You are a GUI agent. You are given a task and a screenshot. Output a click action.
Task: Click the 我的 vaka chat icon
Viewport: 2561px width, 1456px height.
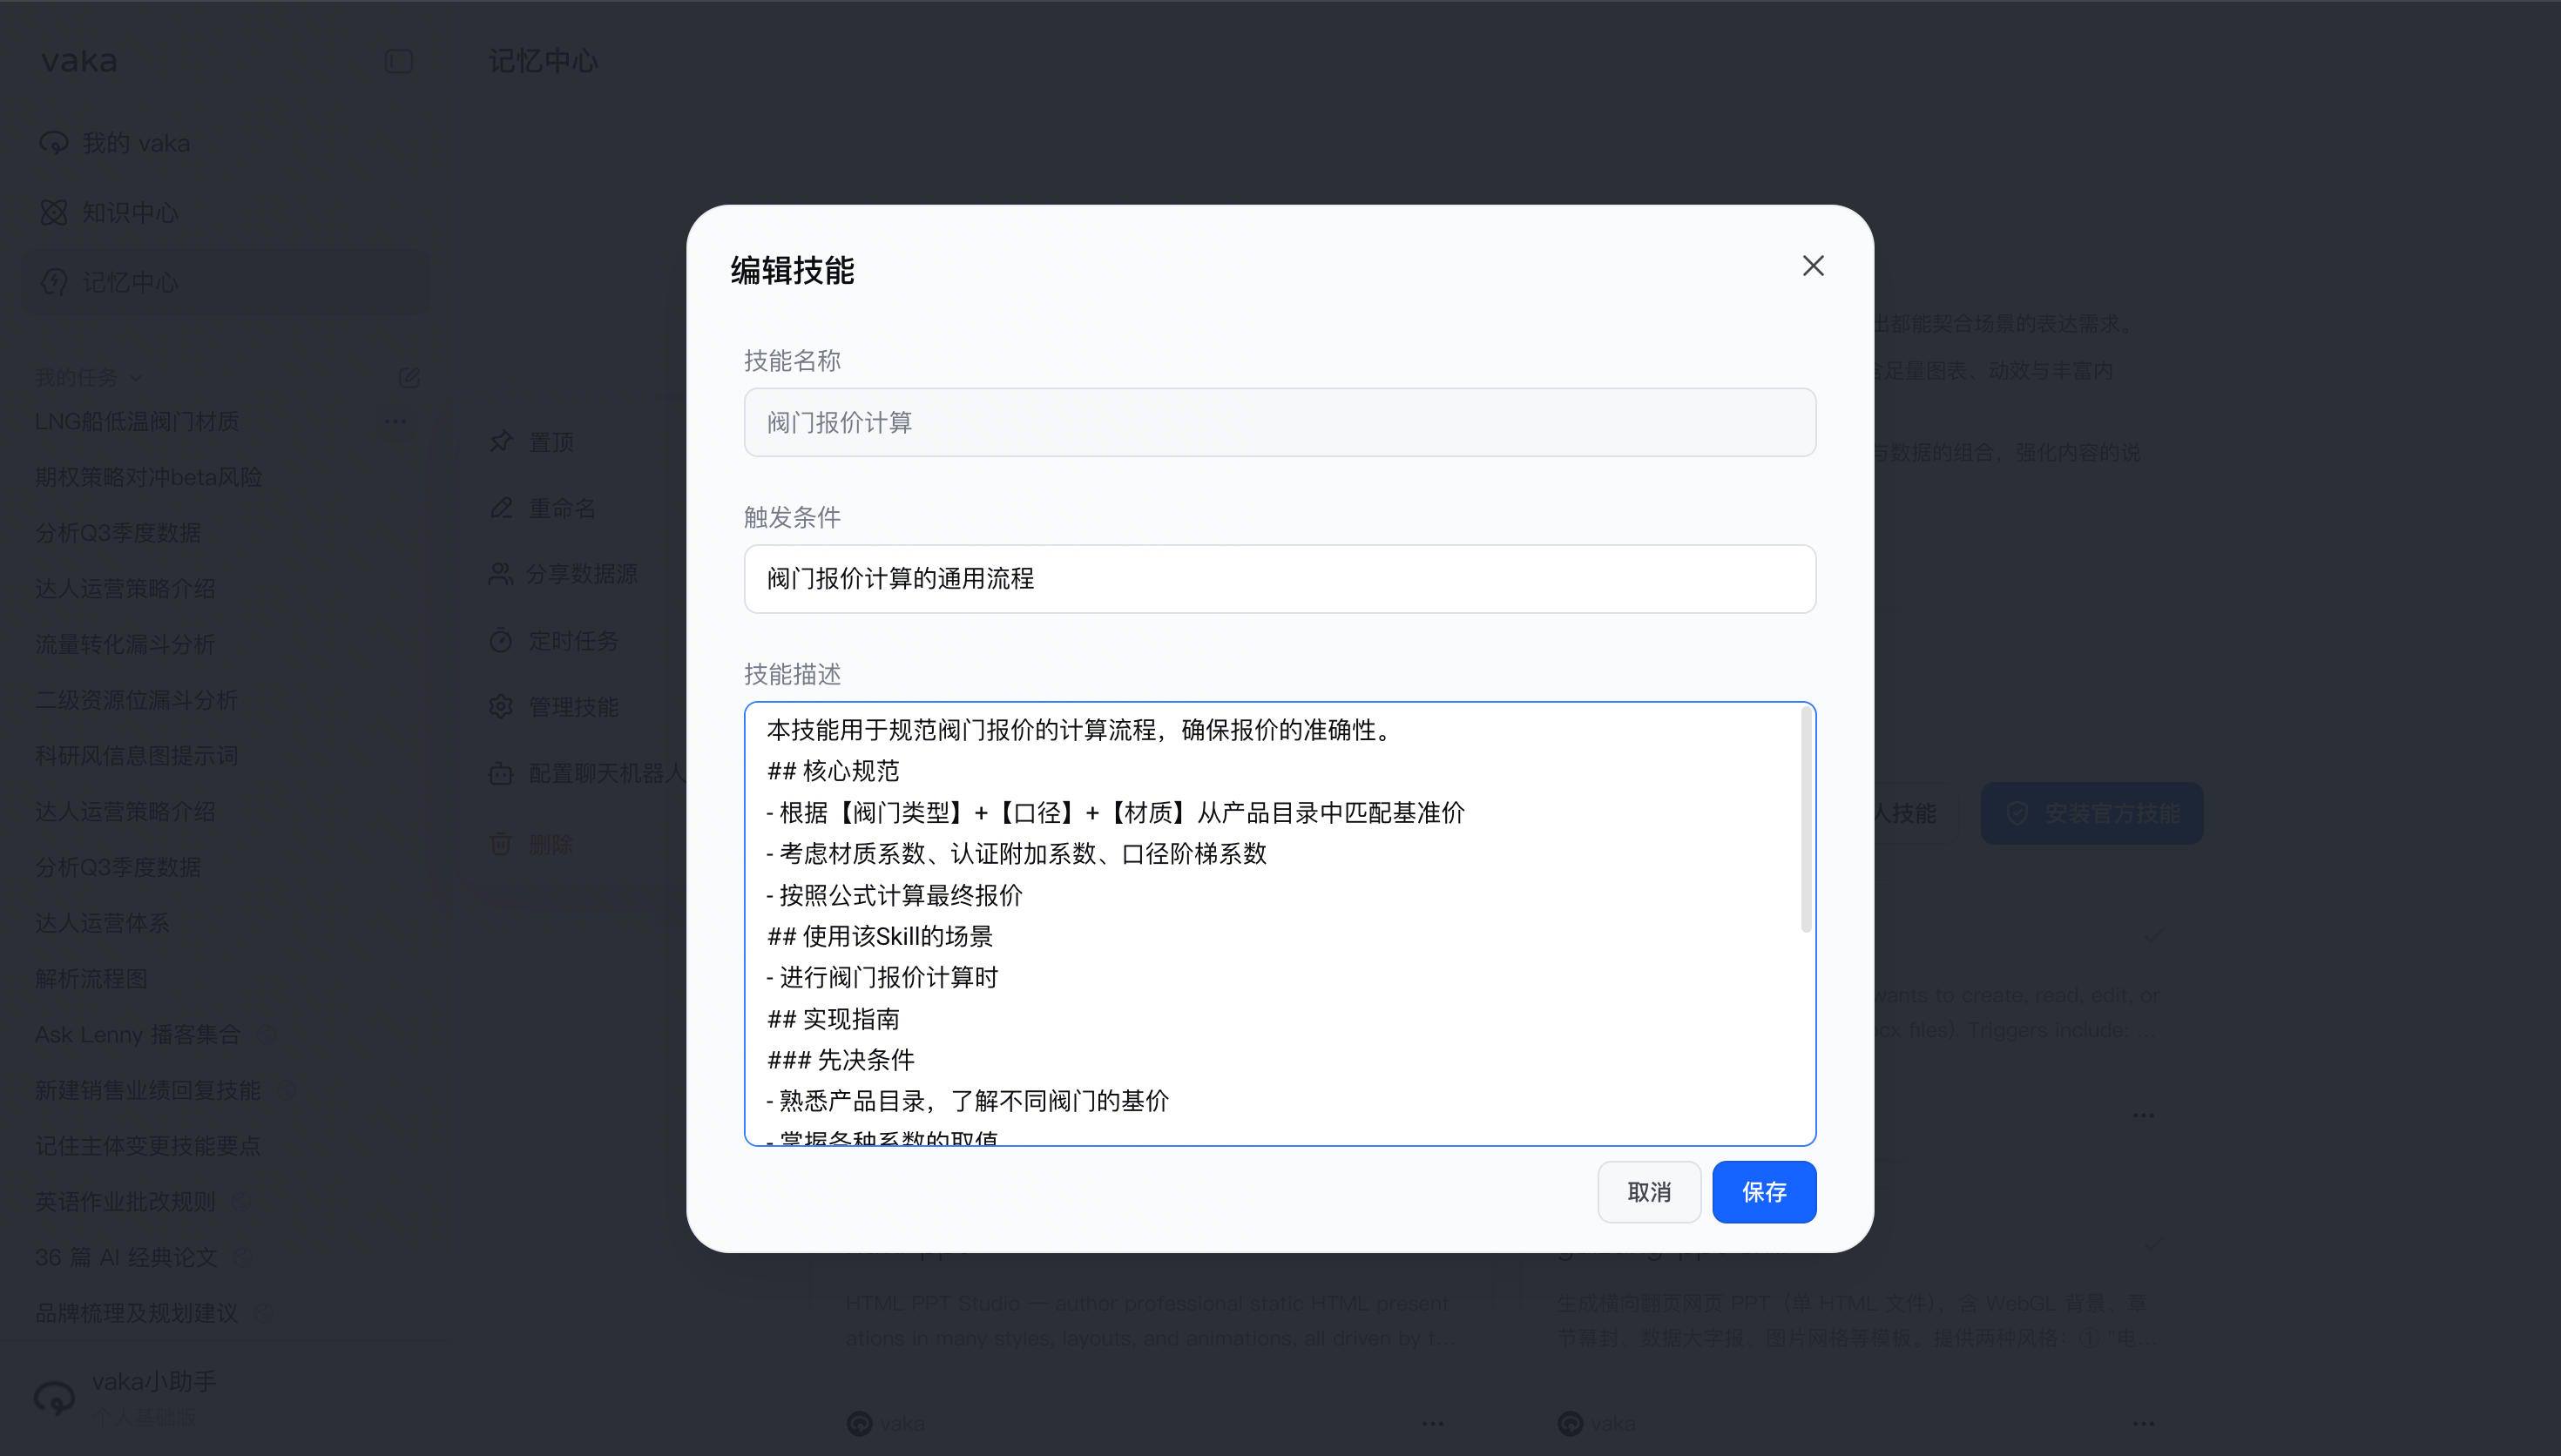[54, 143]
